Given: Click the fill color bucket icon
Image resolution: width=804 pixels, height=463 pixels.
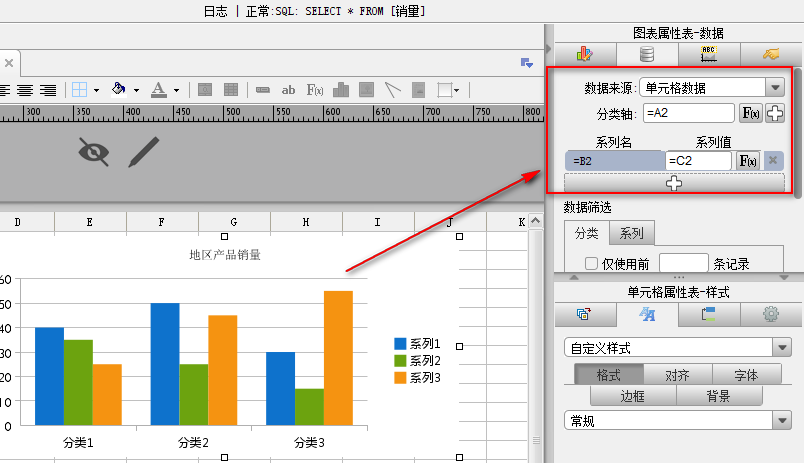Looking at the screenshot, I should (x=119, y=89).
